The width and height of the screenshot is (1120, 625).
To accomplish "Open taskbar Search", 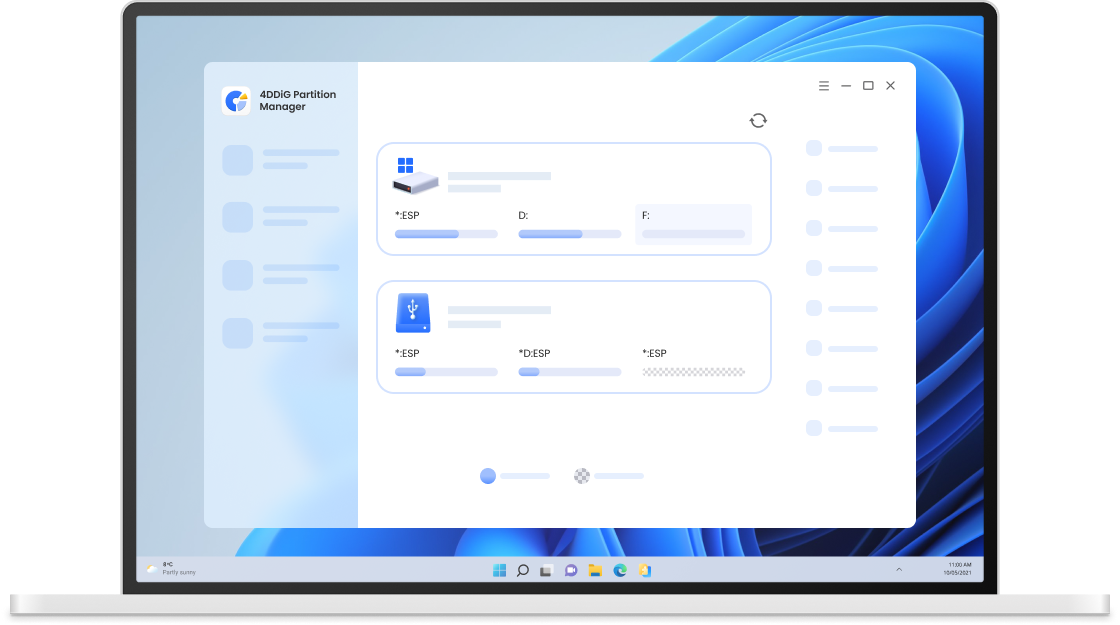I will (x=523, y=570).
